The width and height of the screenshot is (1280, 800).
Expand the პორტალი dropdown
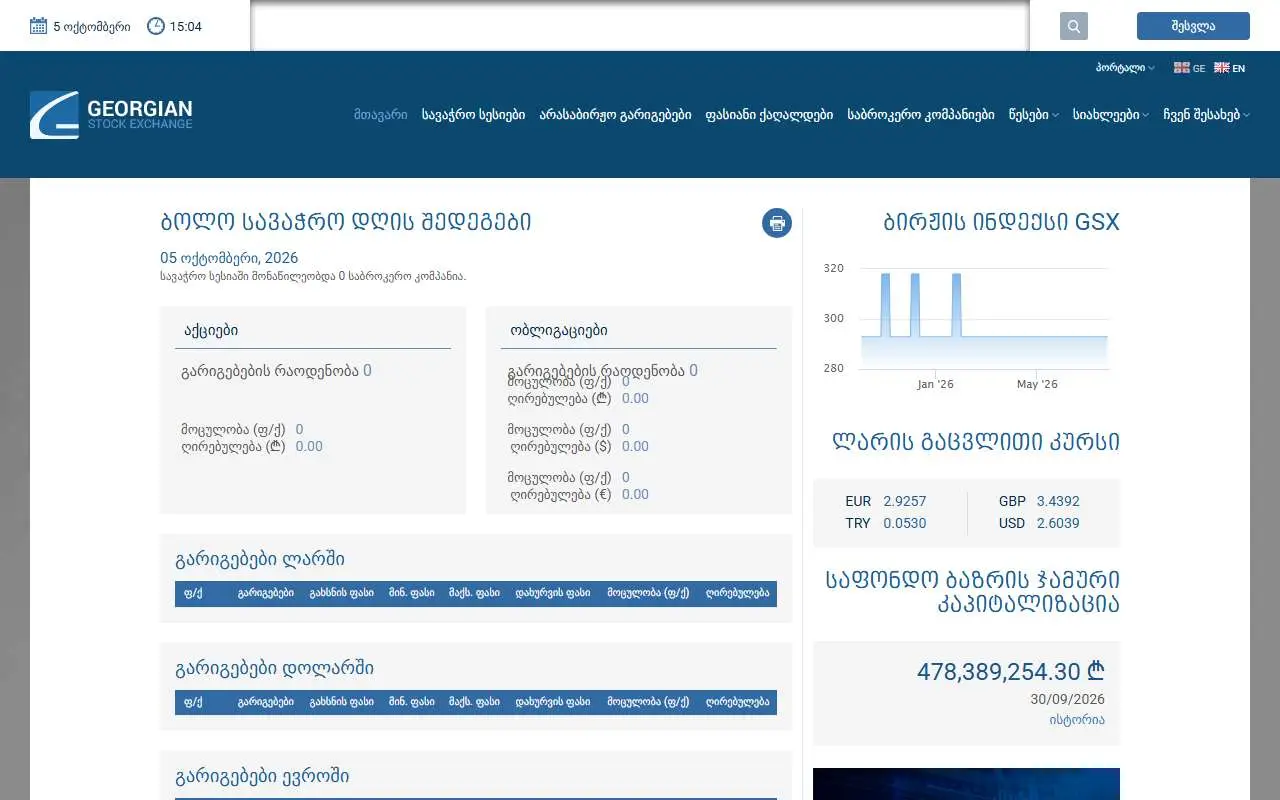(1125, 68)
